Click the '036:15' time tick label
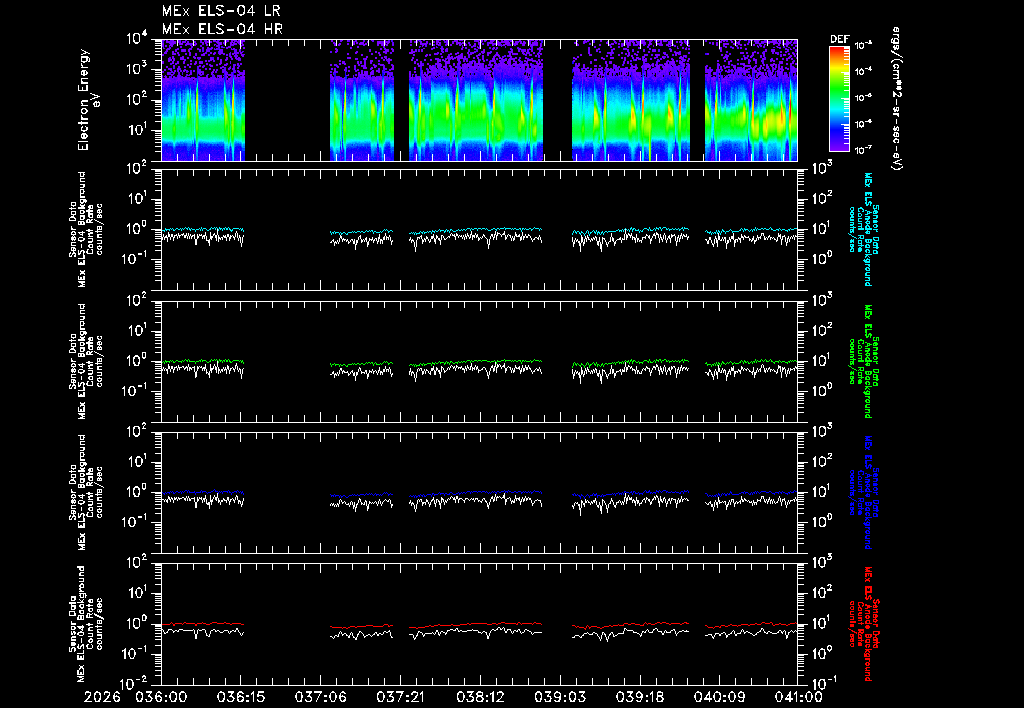 tap(240, 698)
